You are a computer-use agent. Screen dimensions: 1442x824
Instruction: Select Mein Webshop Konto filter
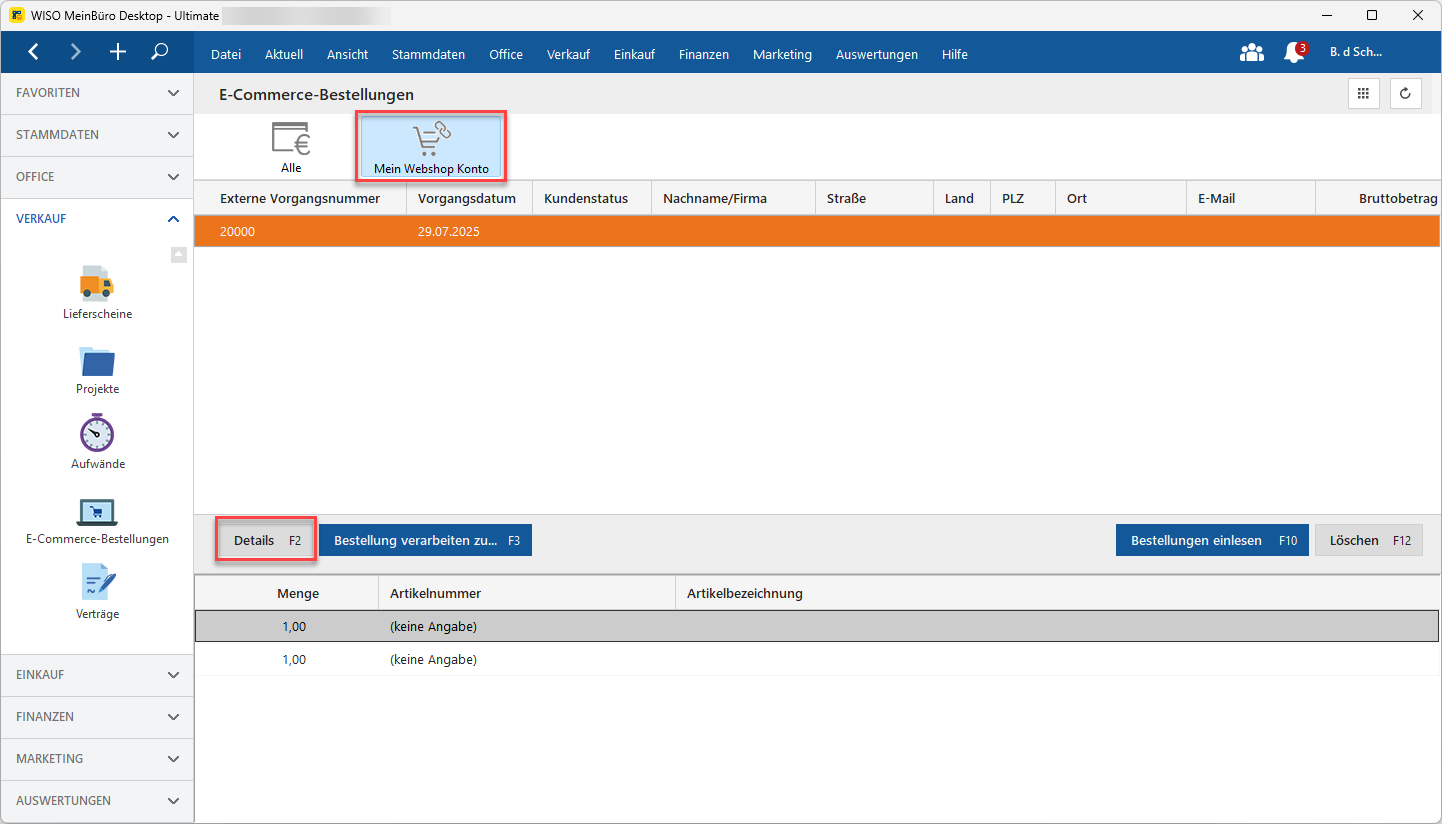[x=431, y=148]
